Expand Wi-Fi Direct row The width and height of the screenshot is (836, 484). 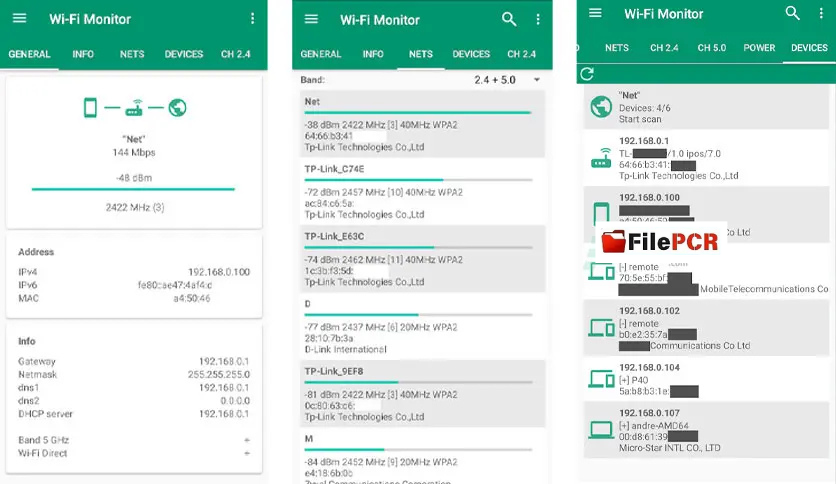(134, 453)
